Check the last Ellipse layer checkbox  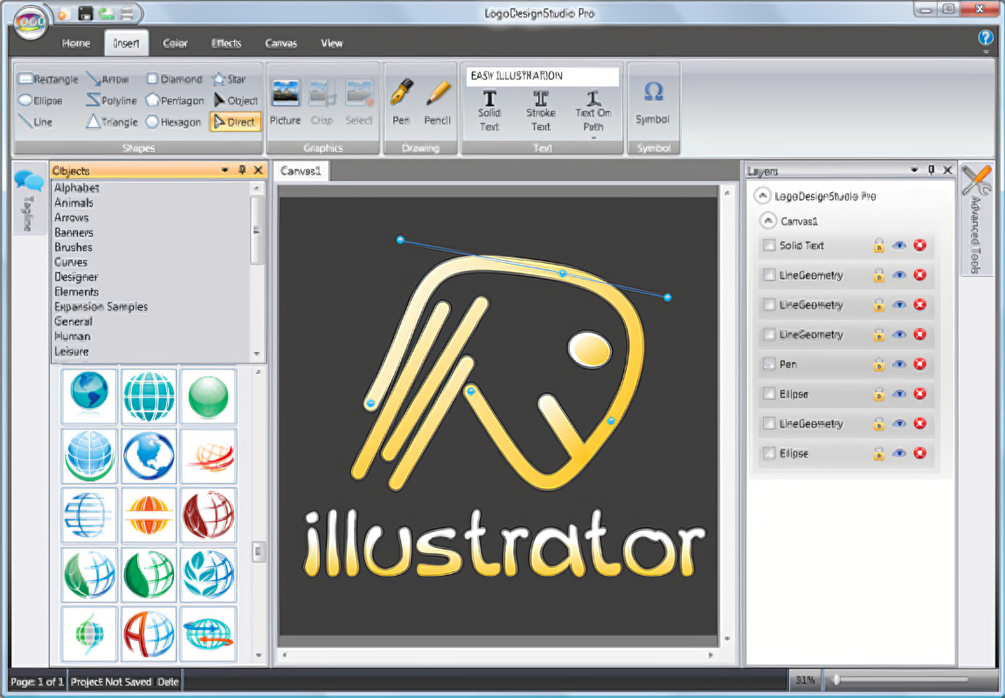[x=769, y=453]
